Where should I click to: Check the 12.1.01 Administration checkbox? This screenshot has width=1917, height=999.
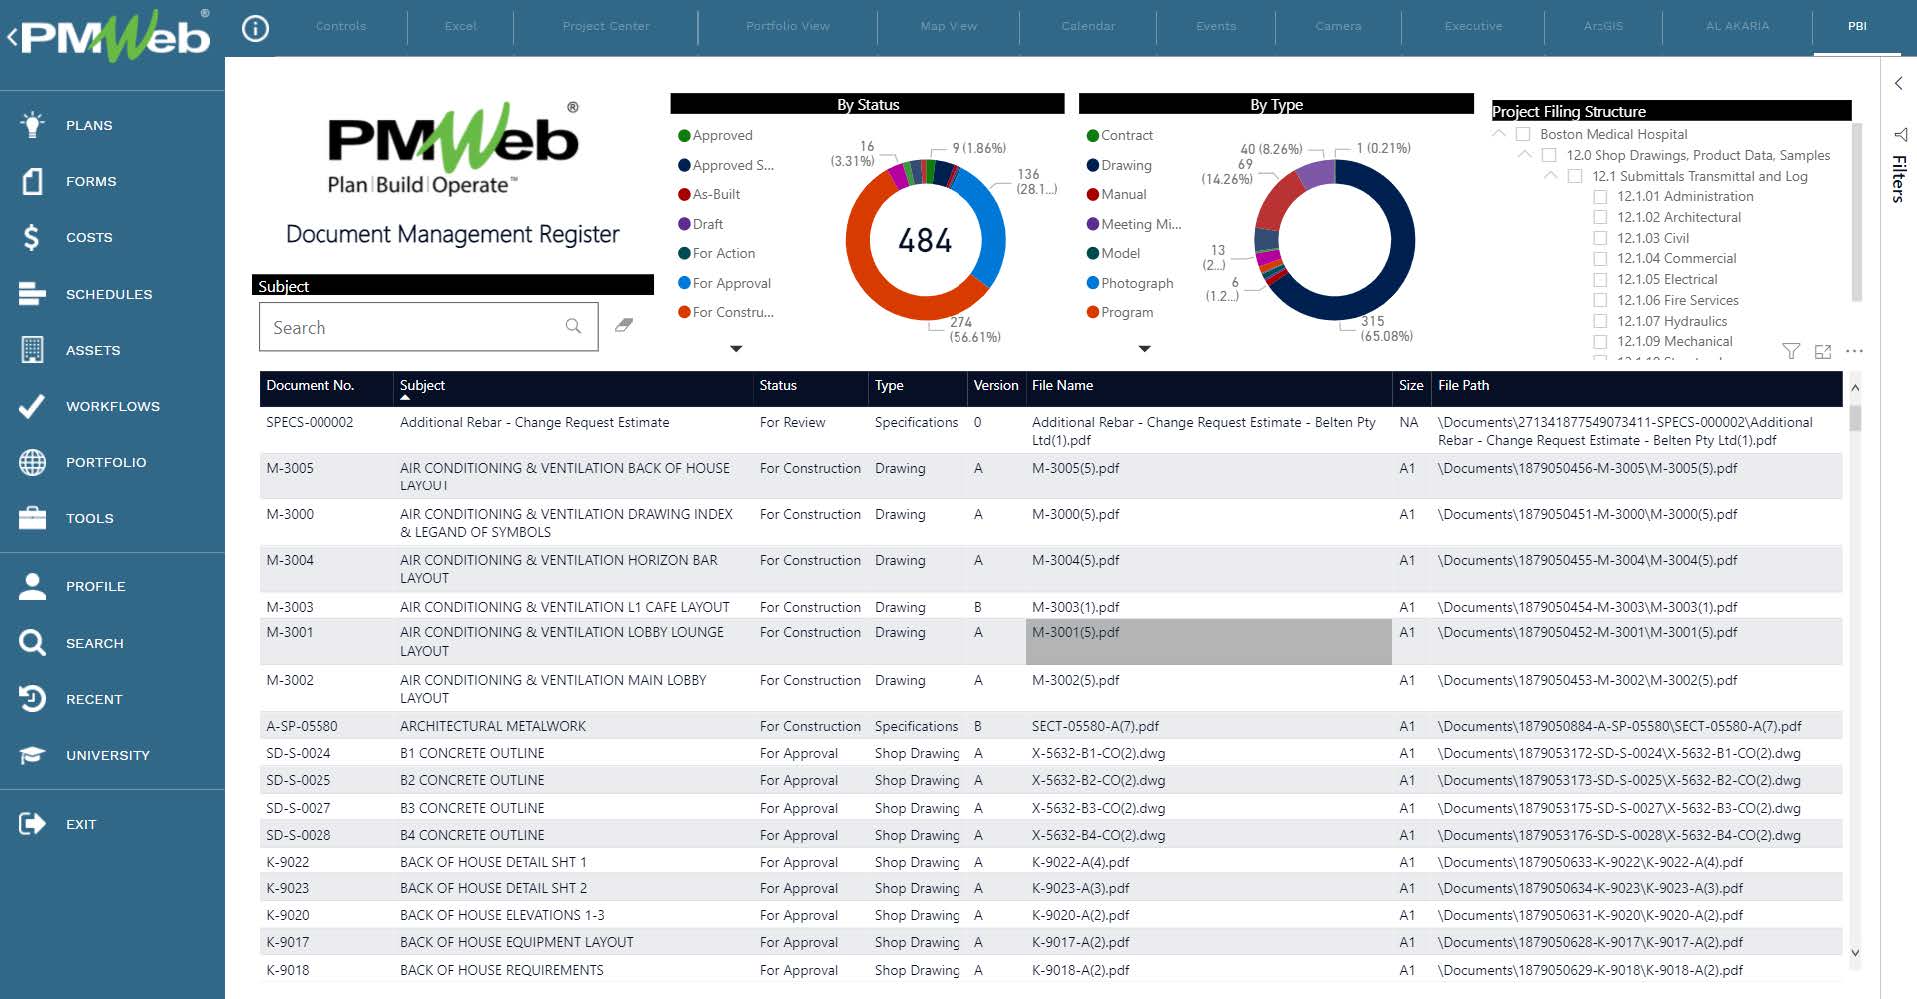(1600, 197)
